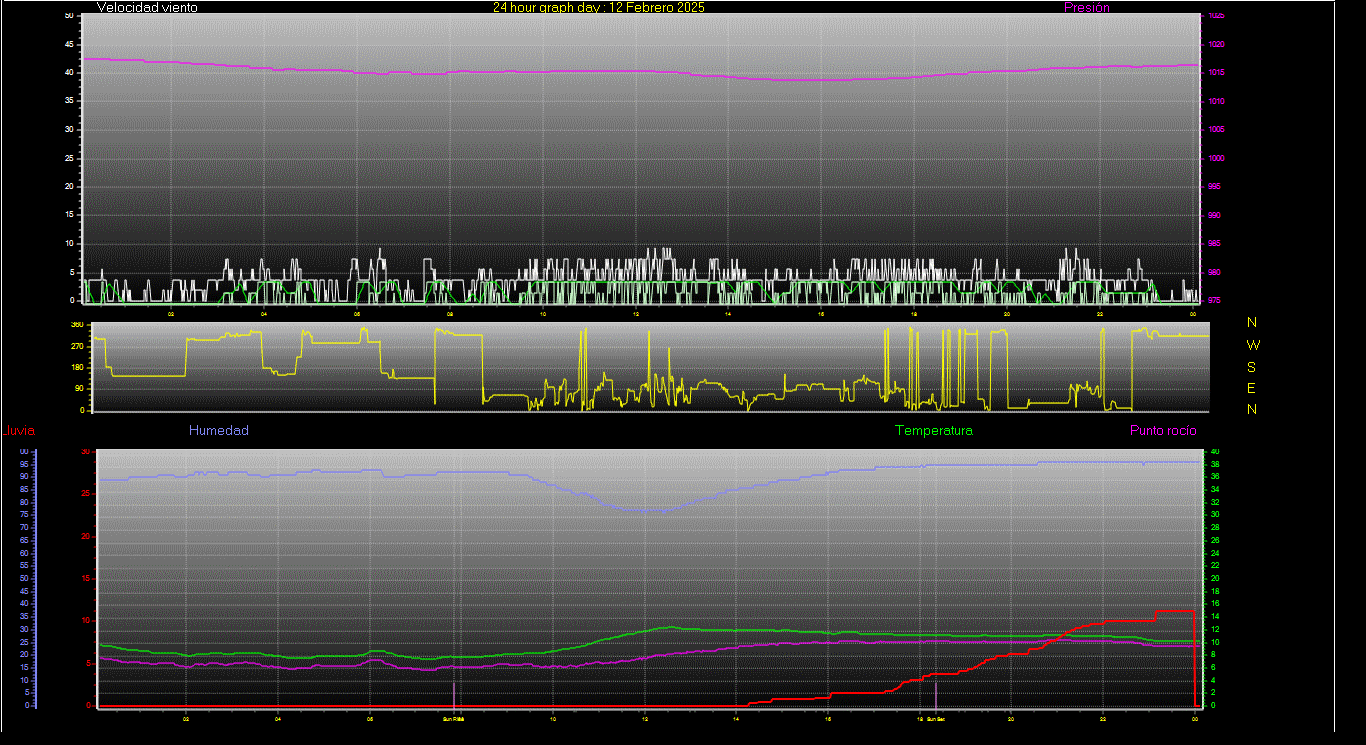The image size is (1366, 745).
Task: Click '1025' on the pressure axis
Action: coord(1215,16)
